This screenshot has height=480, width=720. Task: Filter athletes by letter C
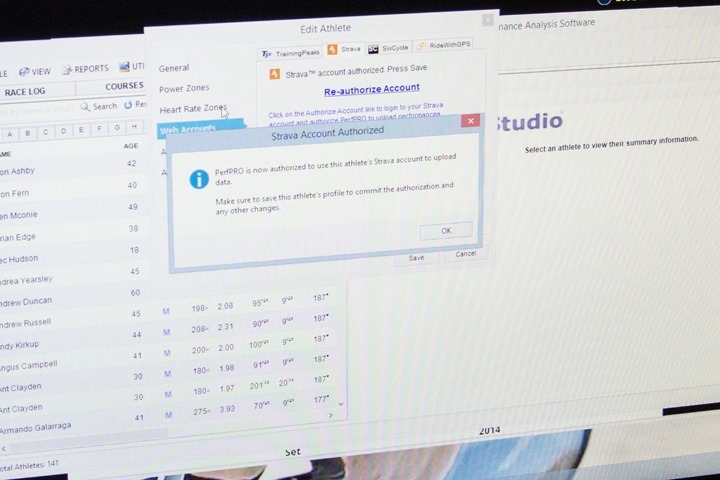click(x=45, y=132)
